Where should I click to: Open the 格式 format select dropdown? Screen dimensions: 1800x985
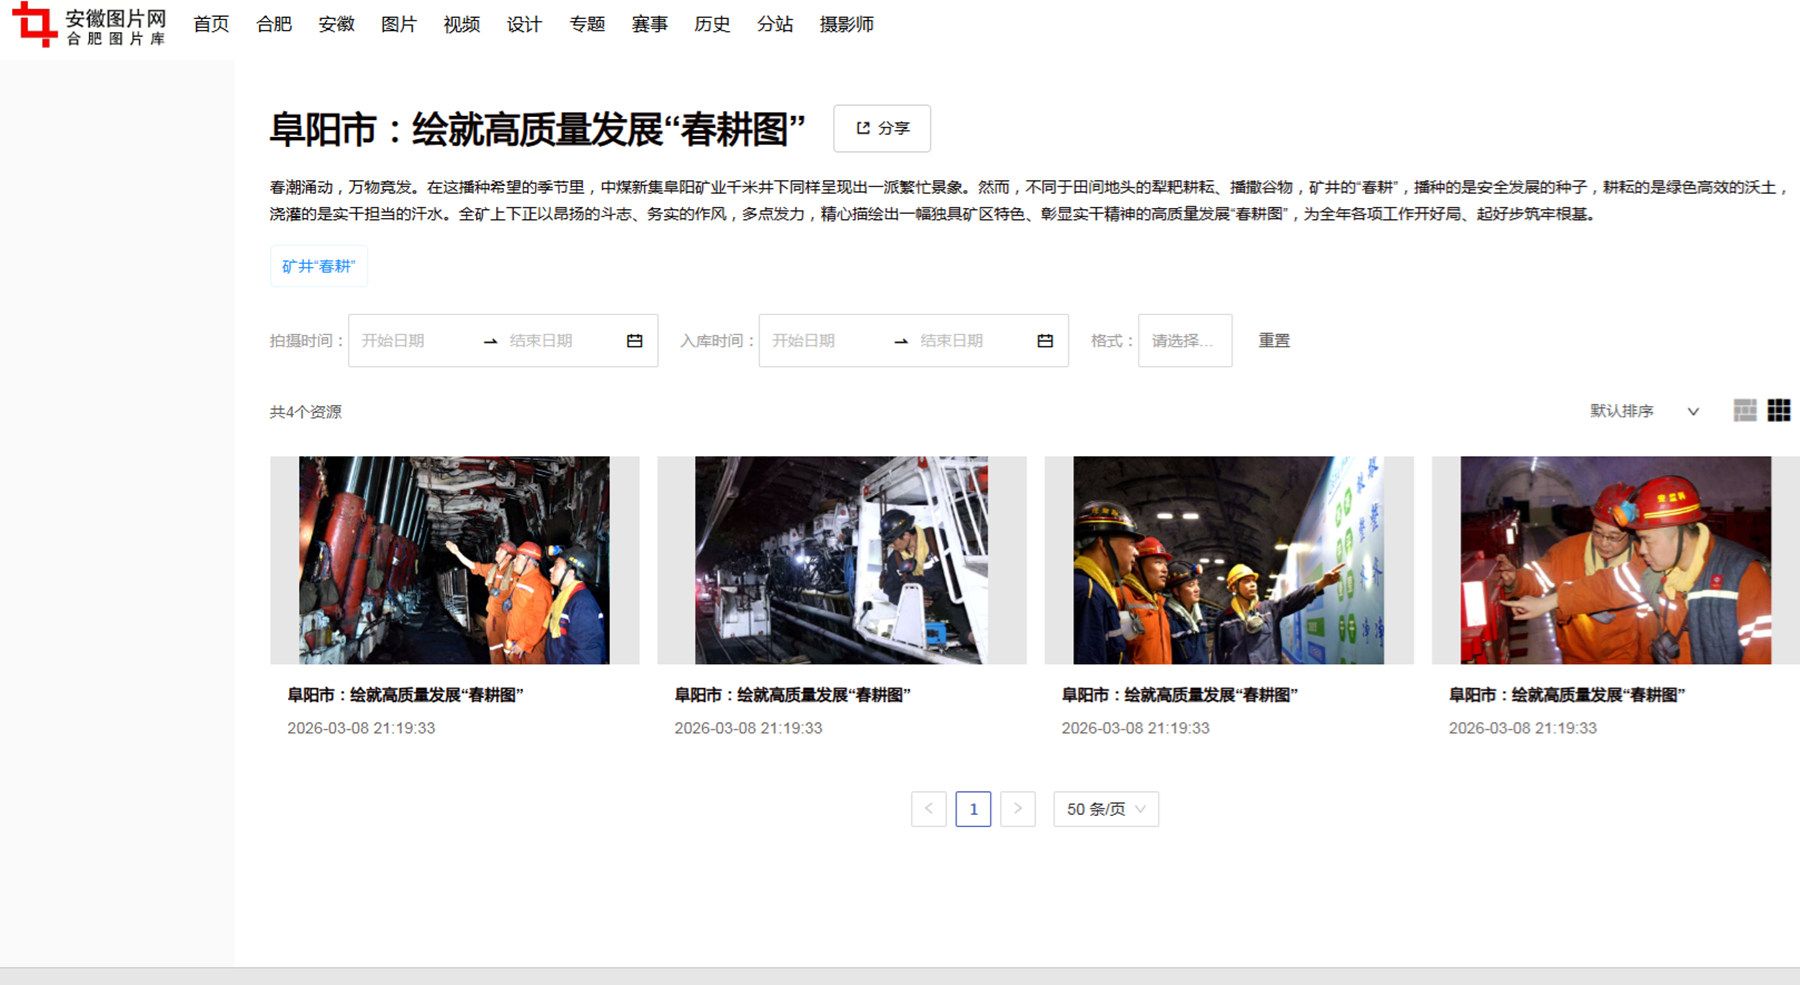(1184, 341)
